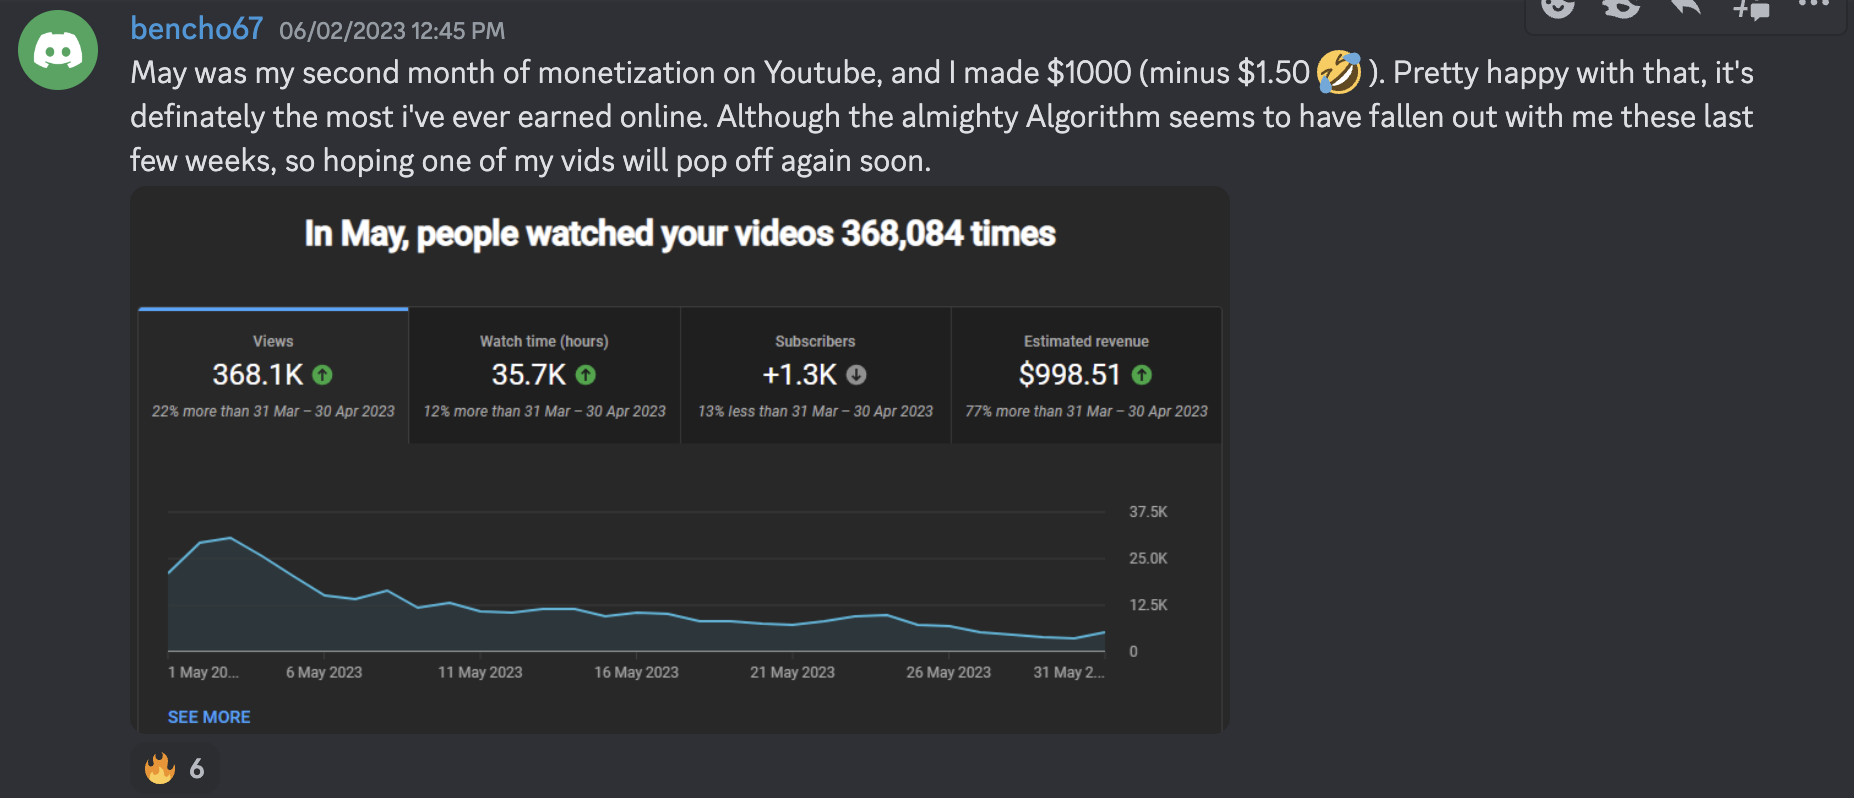Reply to the message with the arrow icon
The height and width of the screenshot is (798, 1854).
coord(1686,8)
